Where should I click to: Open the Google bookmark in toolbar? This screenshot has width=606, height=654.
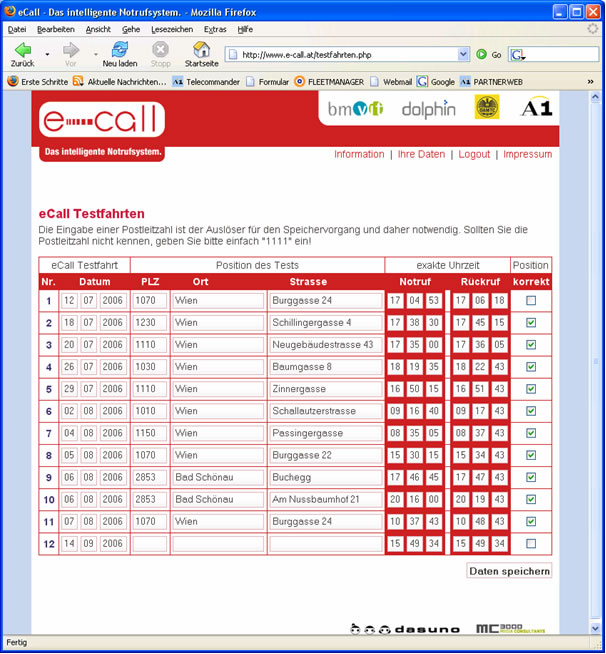(436, 82)
